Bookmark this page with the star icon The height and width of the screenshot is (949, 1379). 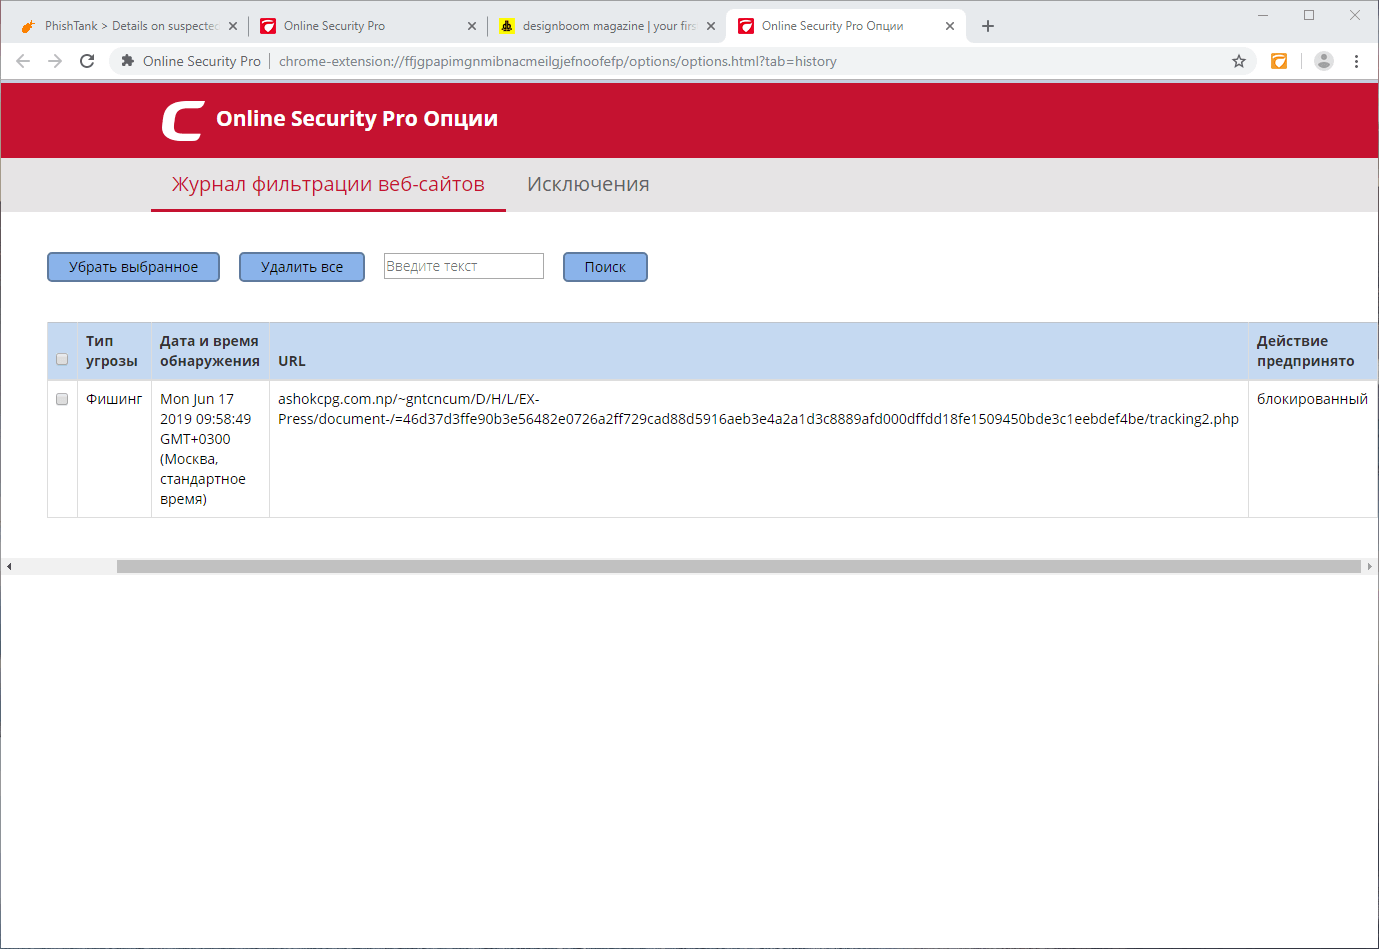click(1239, 61)
